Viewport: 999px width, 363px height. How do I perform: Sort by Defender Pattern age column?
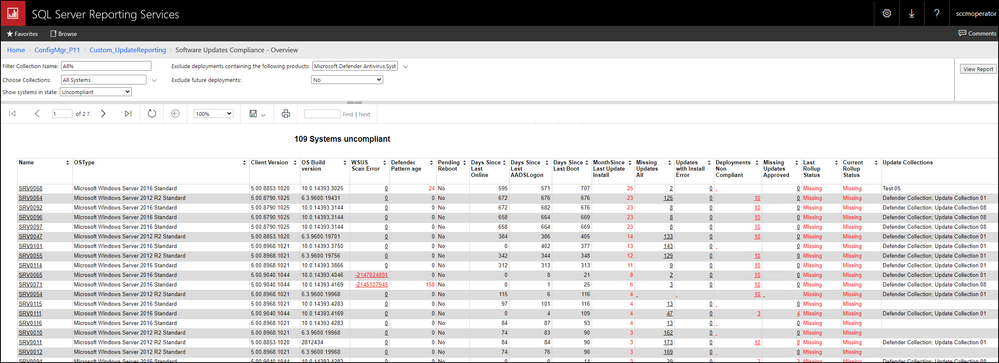tap(432, 163)
